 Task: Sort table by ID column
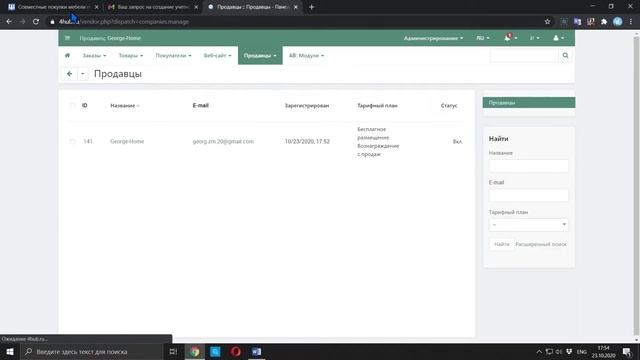[x=84, y=105]
